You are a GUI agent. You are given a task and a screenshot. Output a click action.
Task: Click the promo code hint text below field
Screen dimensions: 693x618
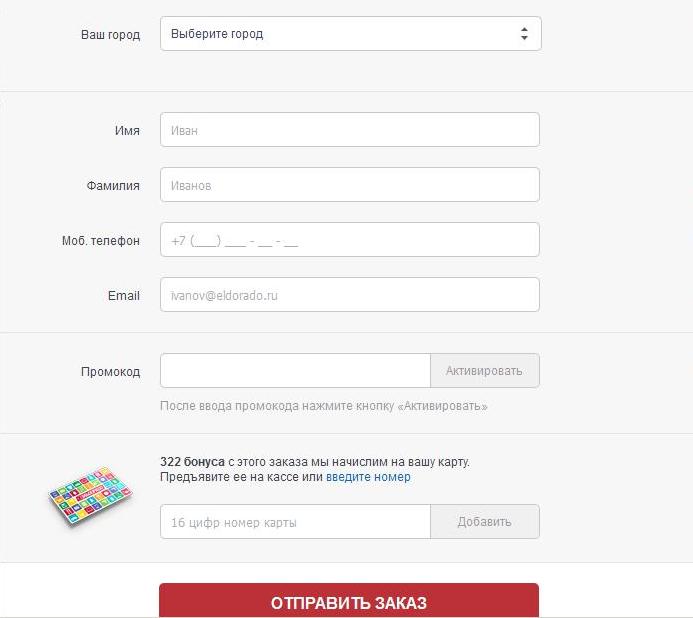(x=323, y=406)
